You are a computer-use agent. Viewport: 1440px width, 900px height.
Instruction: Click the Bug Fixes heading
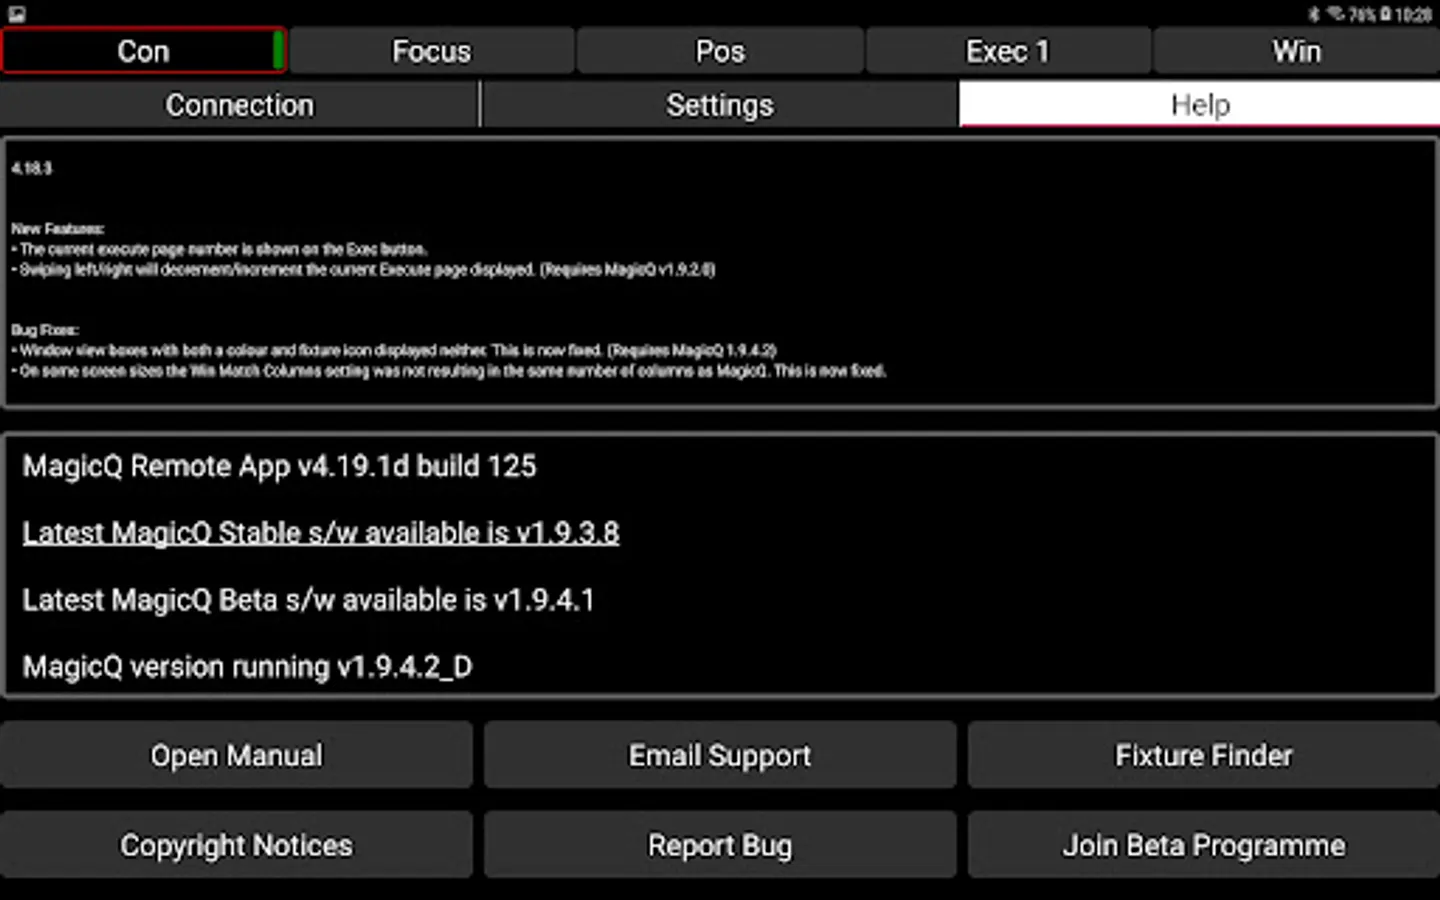click(45, 330)
